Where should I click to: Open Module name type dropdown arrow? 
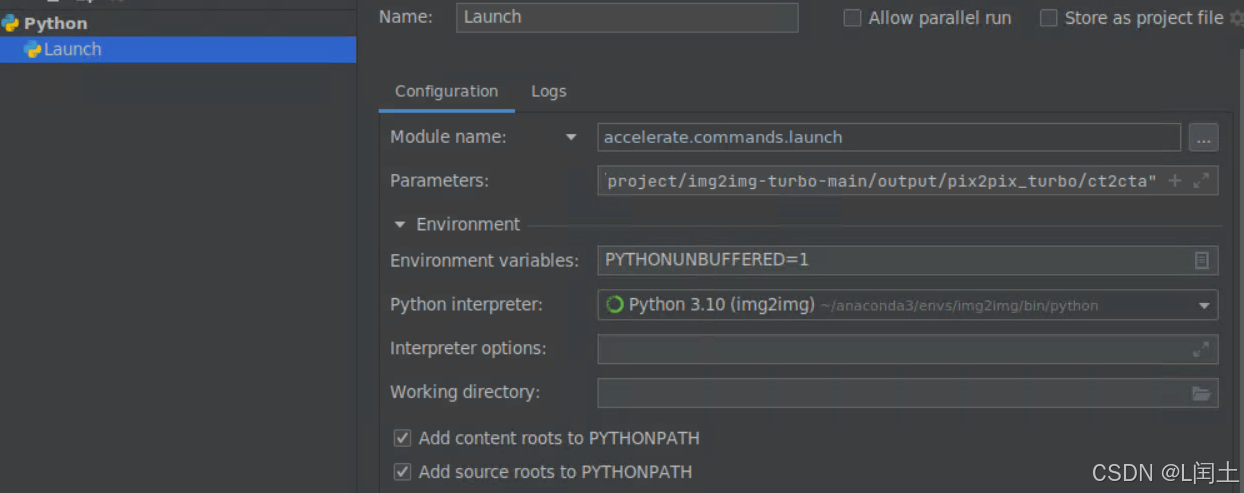571,137
